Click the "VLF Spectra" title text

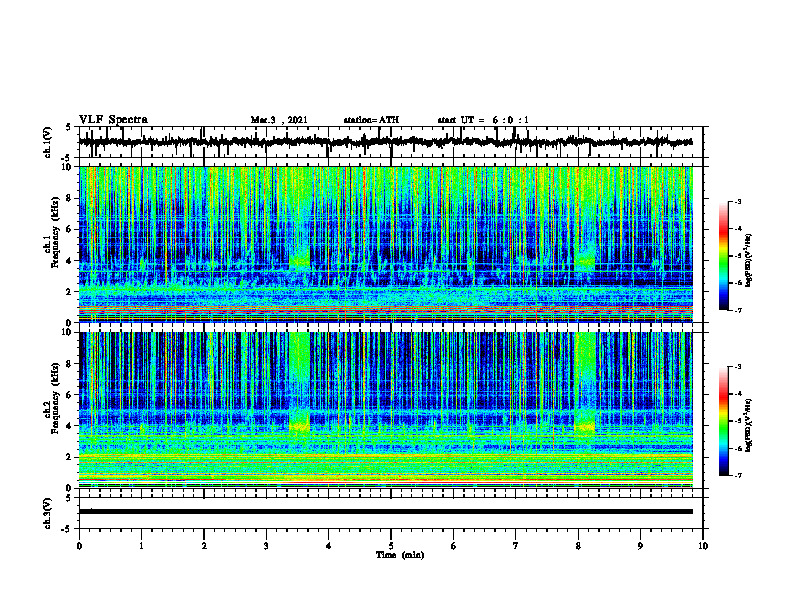tap(113, 119)
